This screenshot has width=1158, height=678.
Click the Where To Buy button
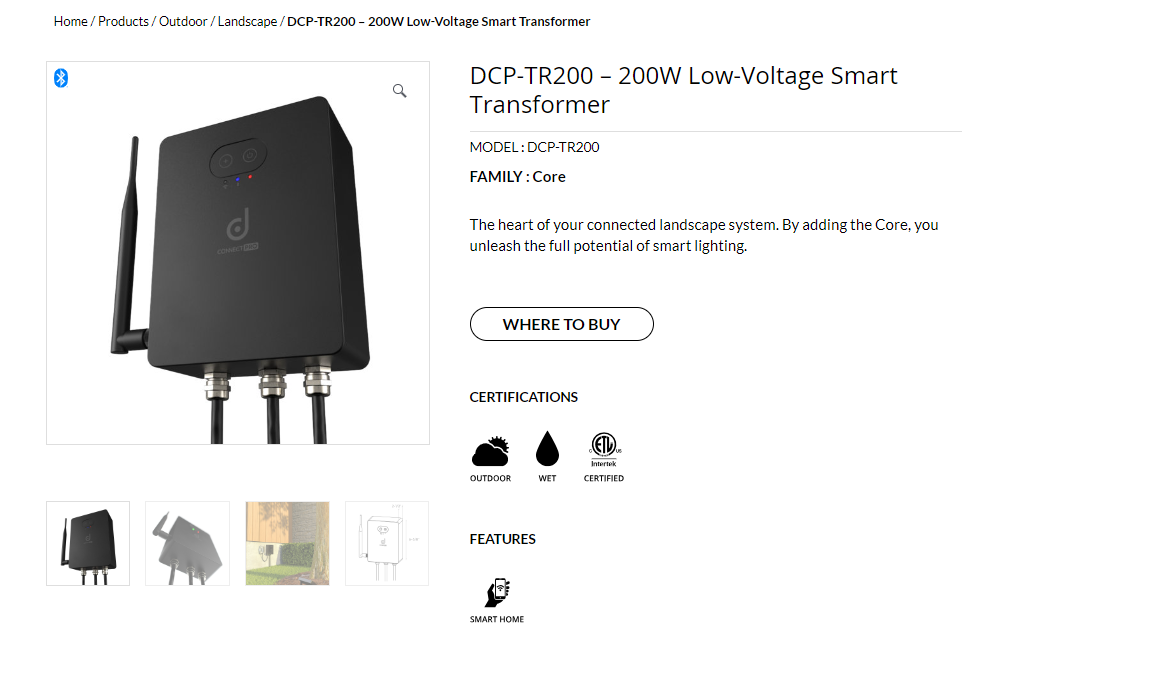tap(561, 324)
